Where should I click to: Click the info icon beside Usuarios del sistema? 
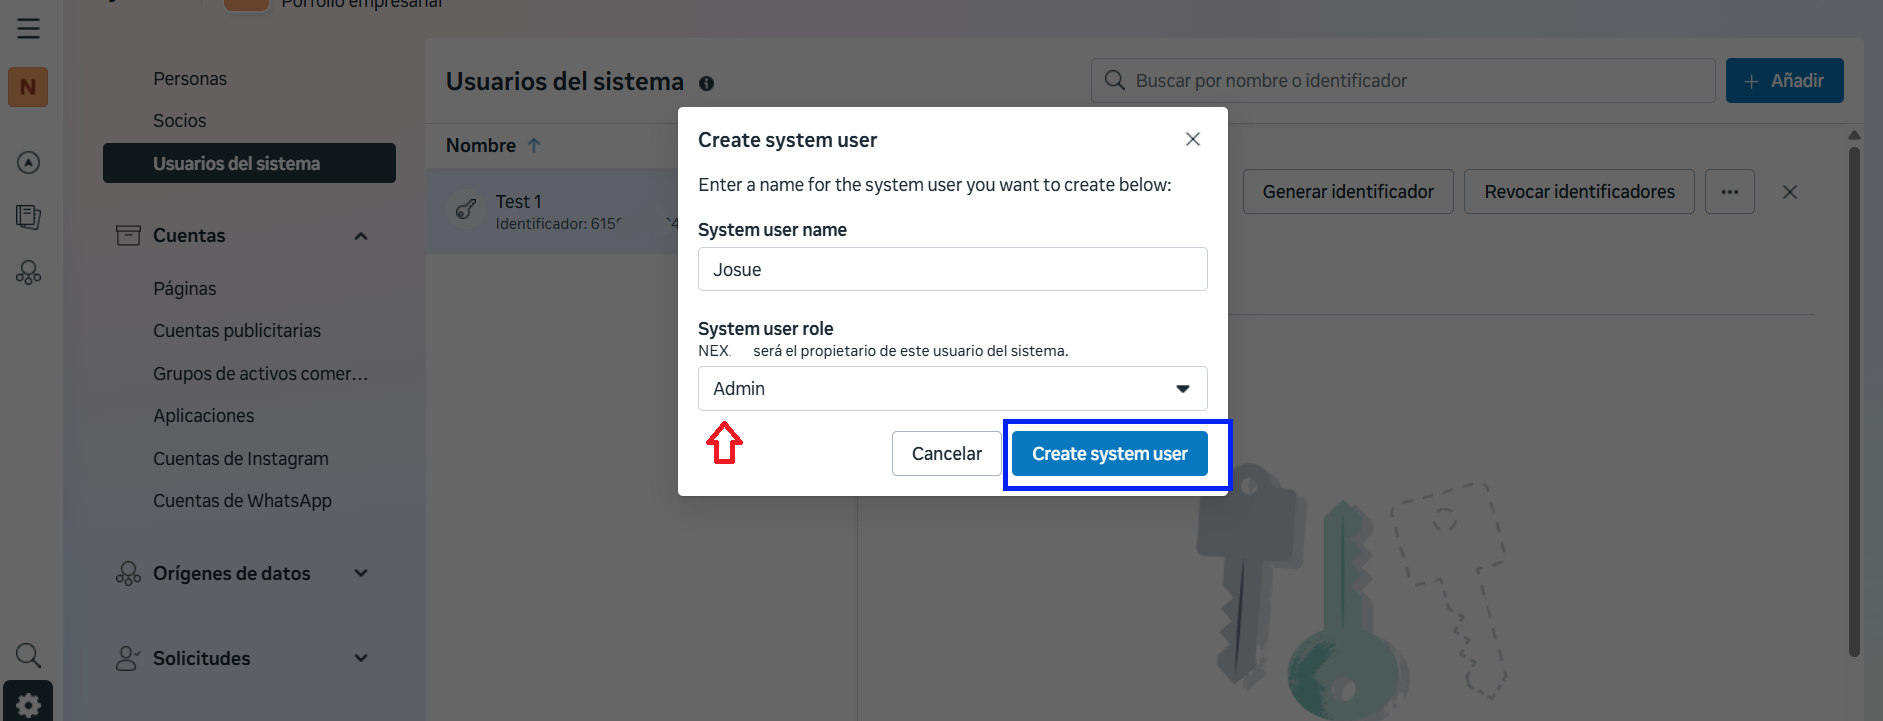(x=706, y=83)
